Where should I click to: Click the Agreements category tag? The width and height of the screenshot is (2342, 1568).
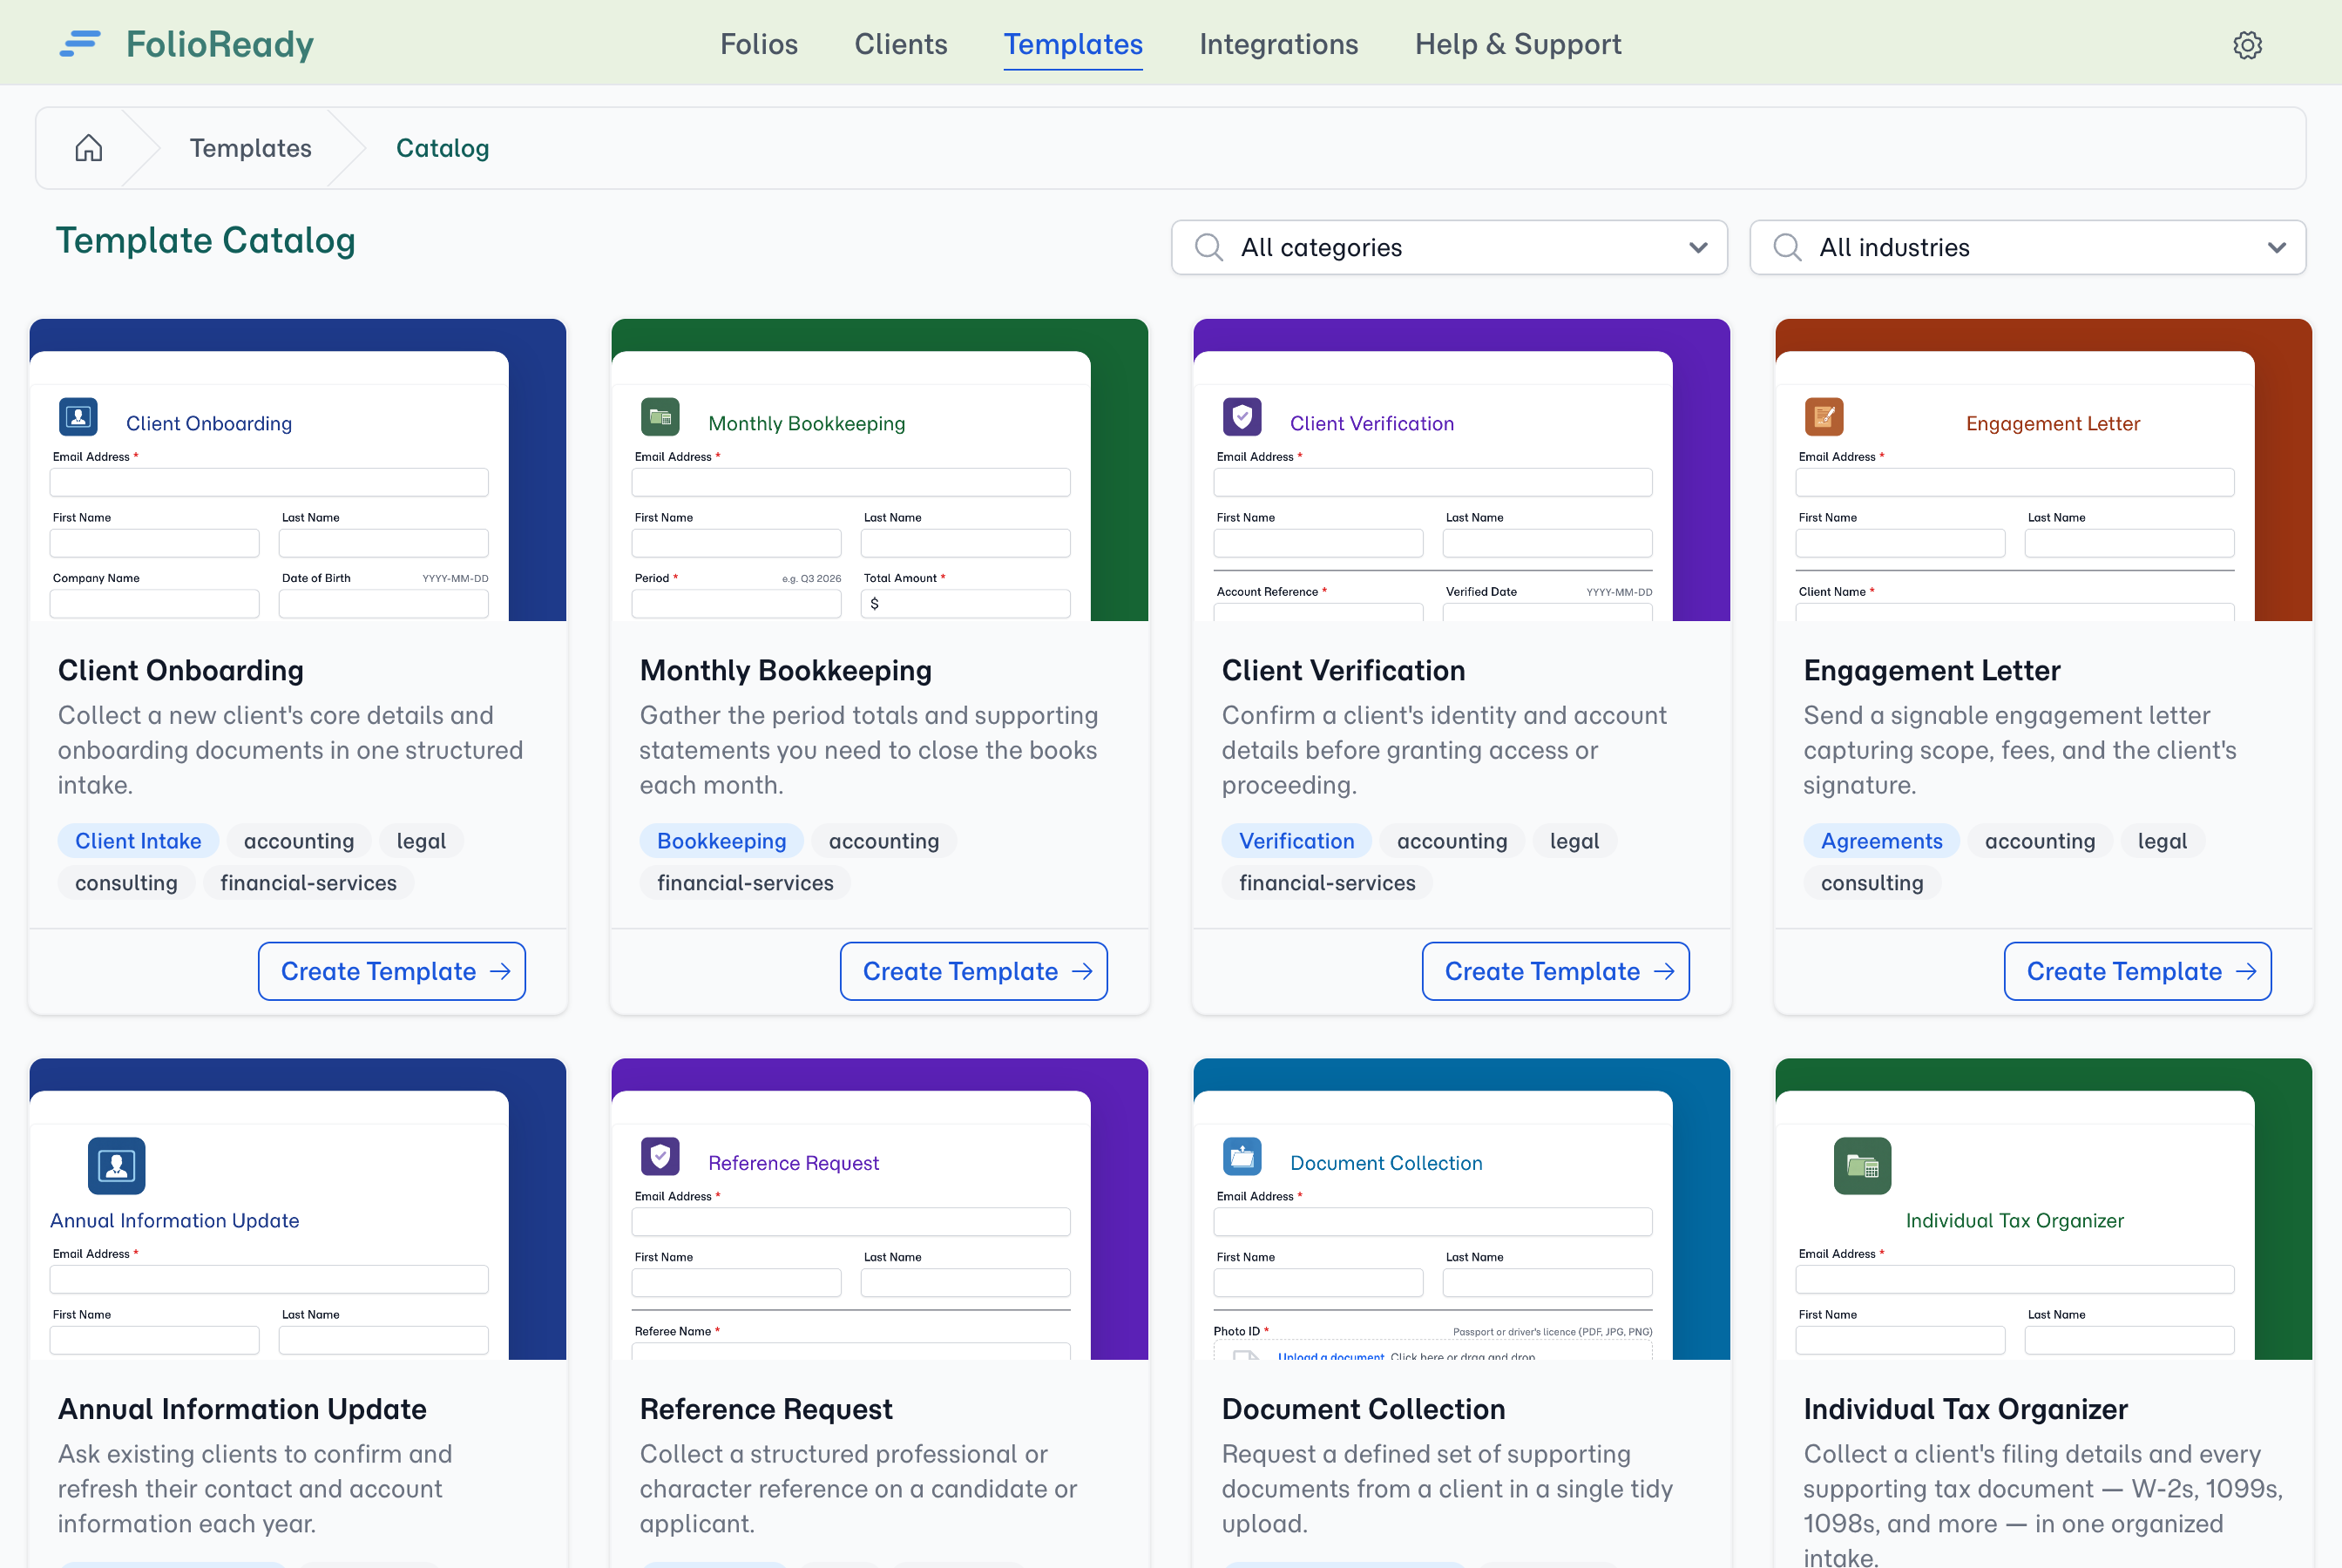1882,841
